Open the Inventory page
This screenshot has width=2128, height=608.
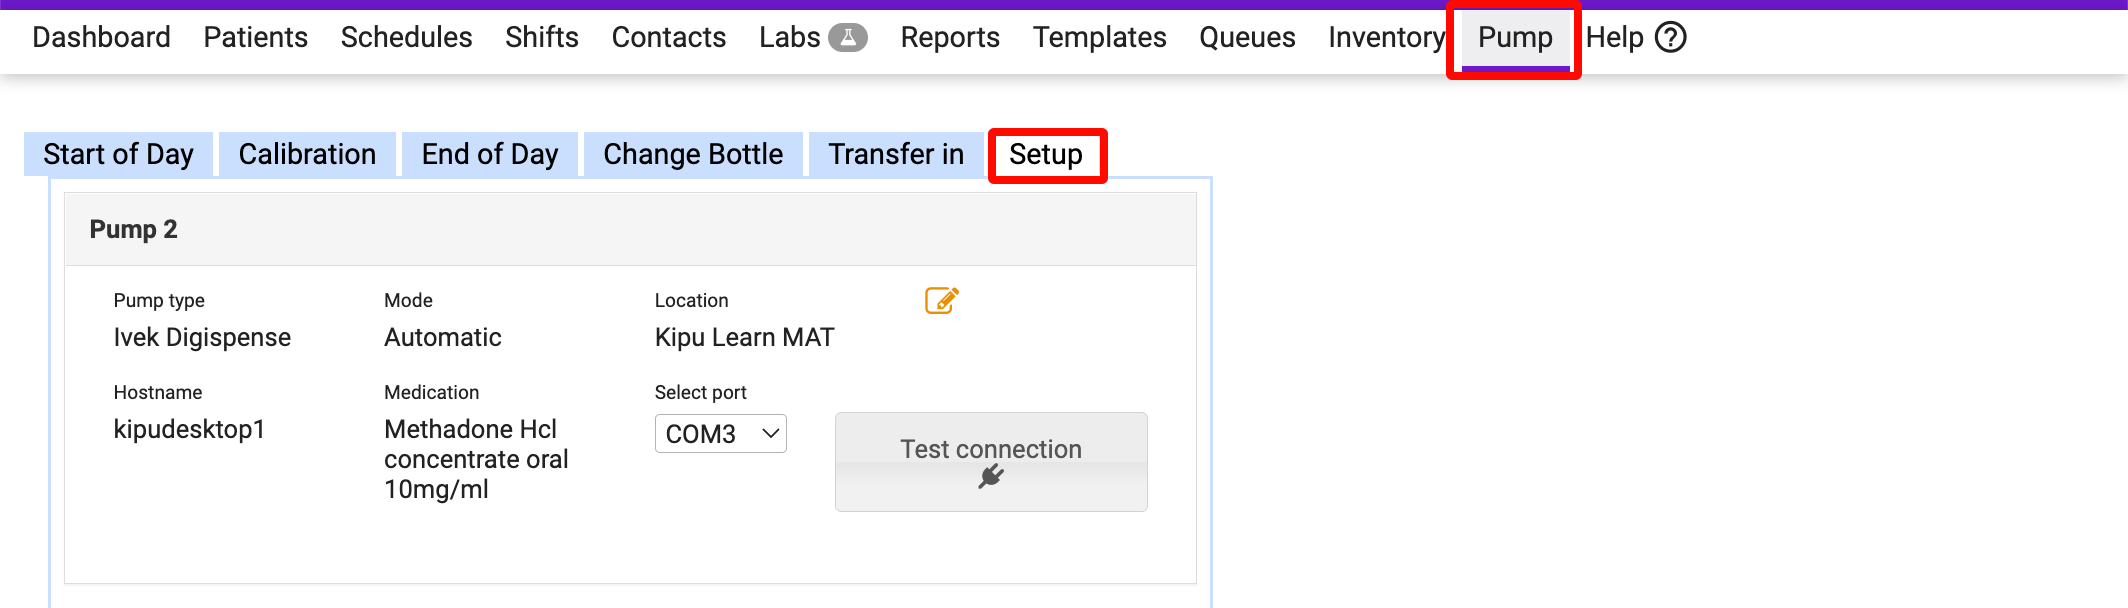tap(1385, 38)
